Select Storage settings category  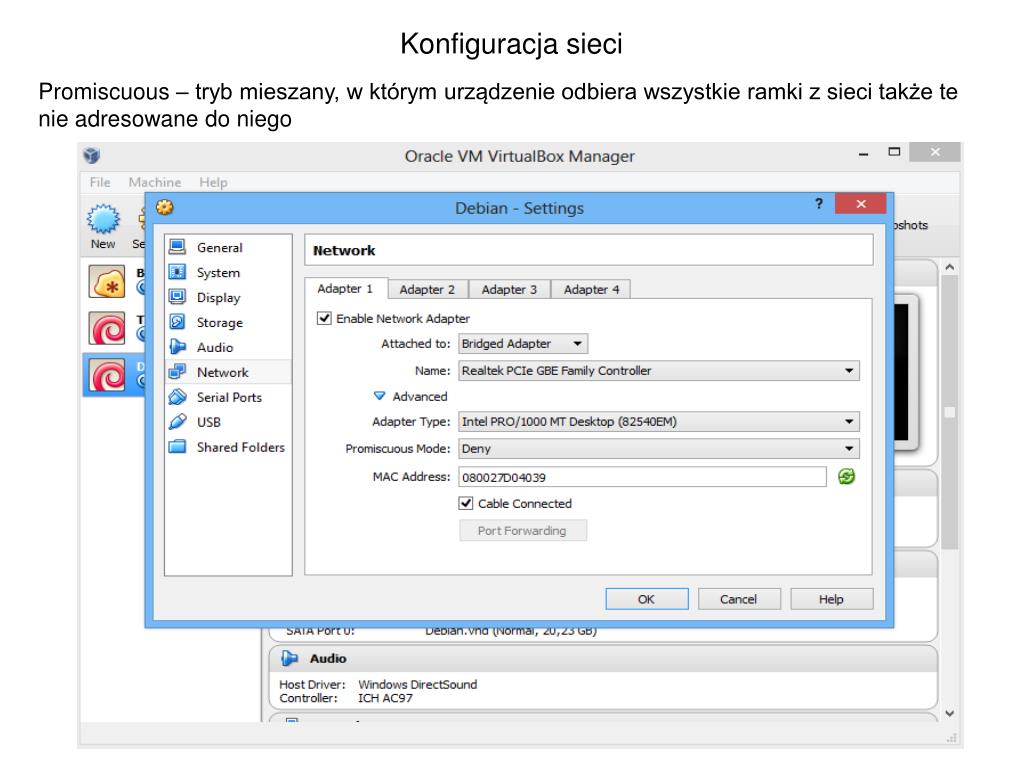coord(228,322)
